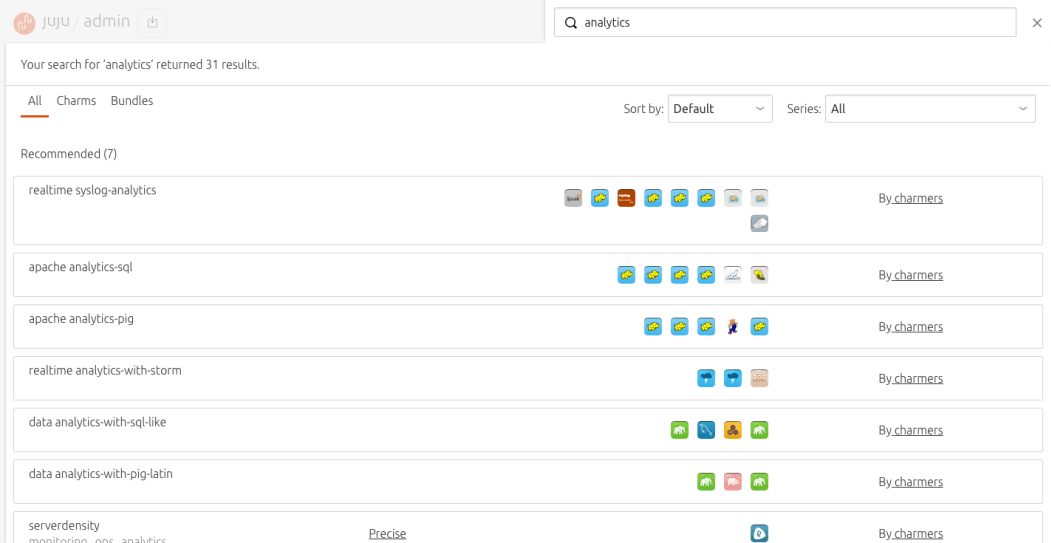This screenshot has width=1051, height=543.
Task: Open charmers link in data analytics-with-sql-like row
Action: coord(918,430)
